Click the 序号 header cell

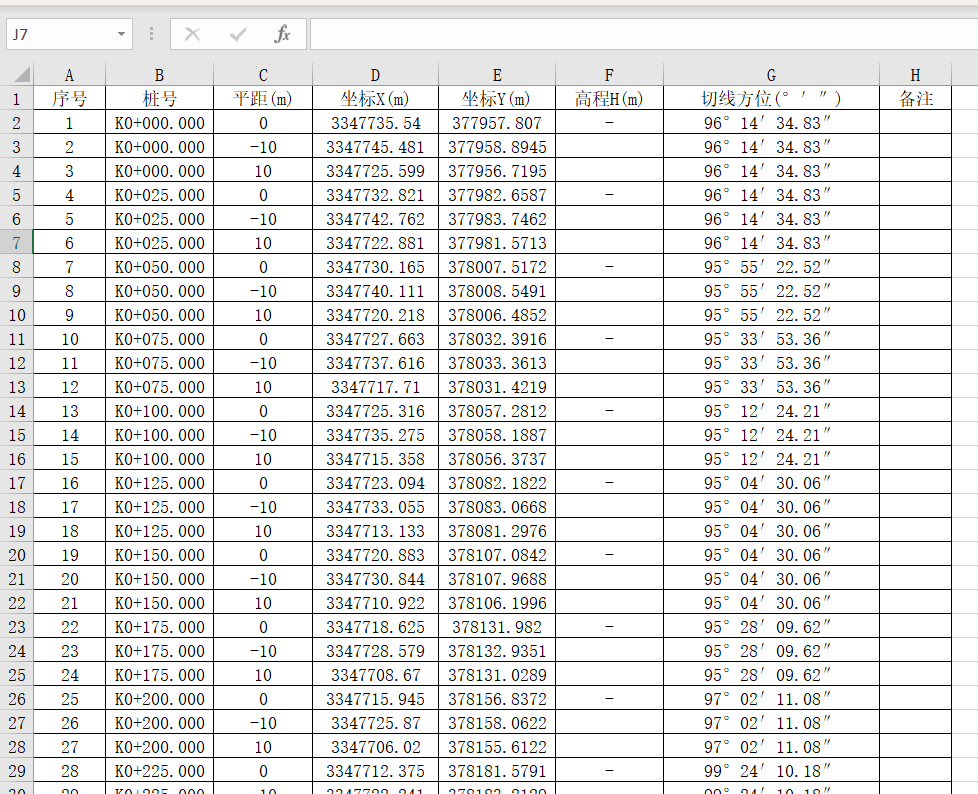click(69, 99)
